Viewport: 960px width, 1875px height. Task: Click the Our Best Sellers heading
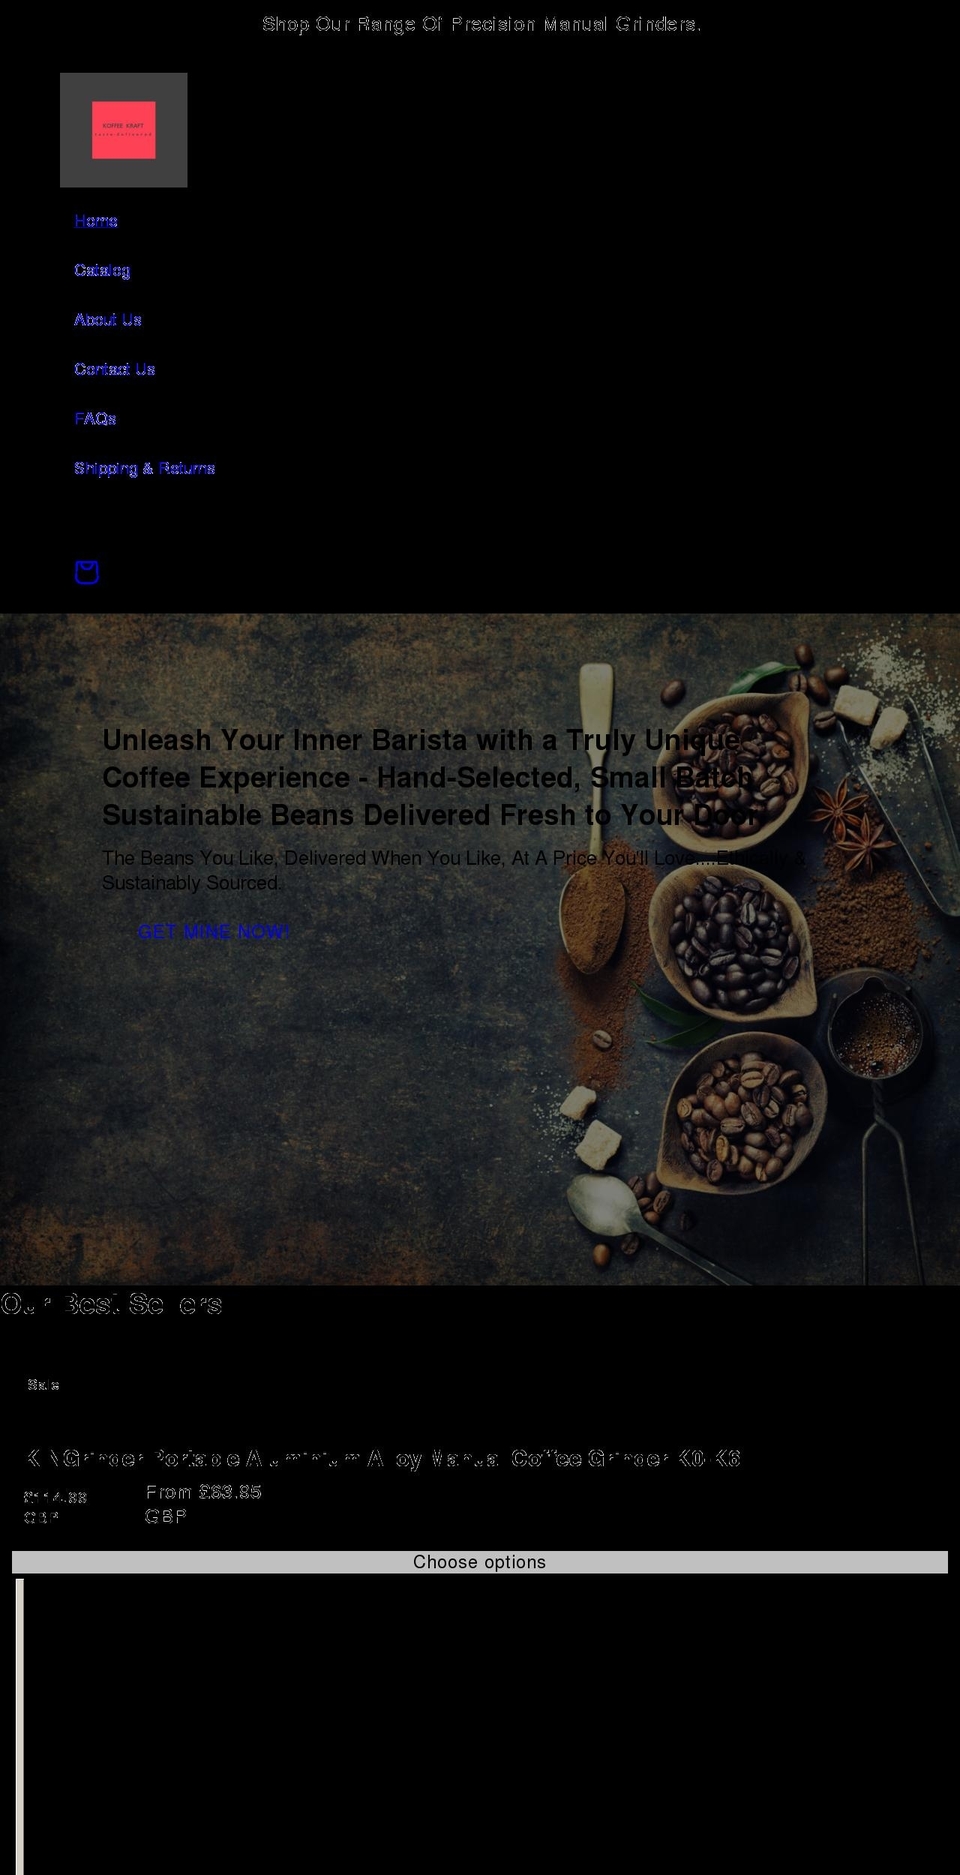111,1304
